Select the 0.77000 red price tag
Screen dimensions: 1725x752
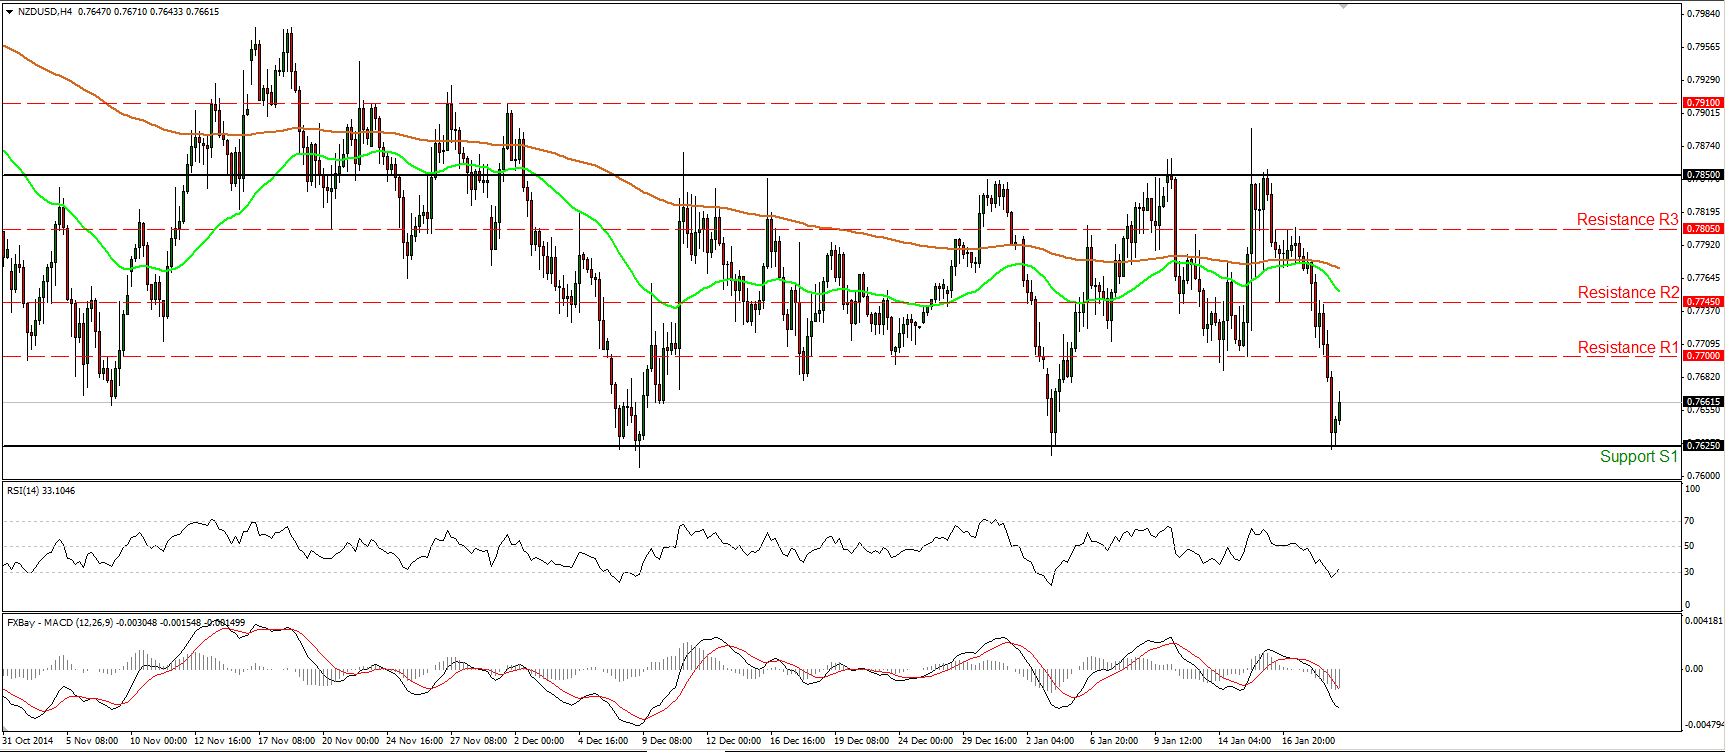pos(1703,355)
